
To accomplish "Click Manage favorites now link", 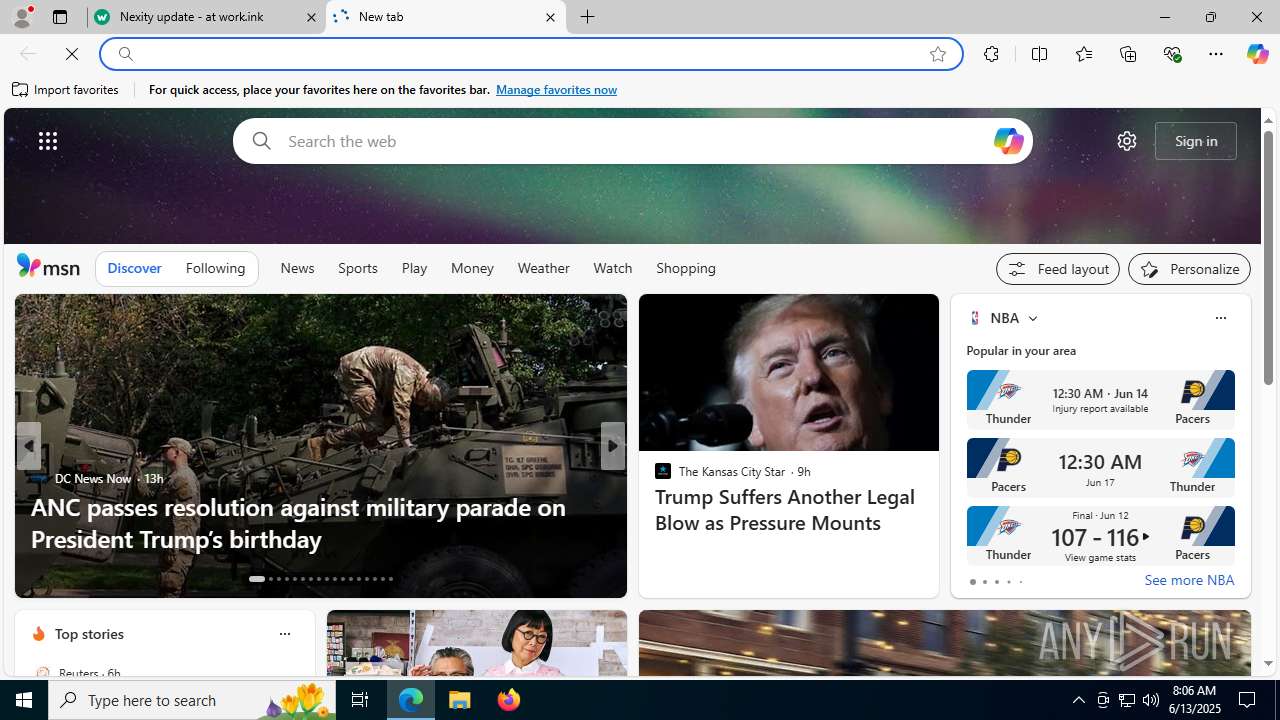I will tap(556, 90).
